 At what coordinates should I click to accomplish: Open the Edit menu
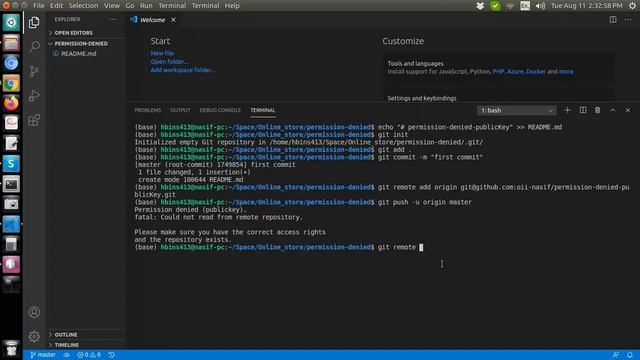coord(56,6)
